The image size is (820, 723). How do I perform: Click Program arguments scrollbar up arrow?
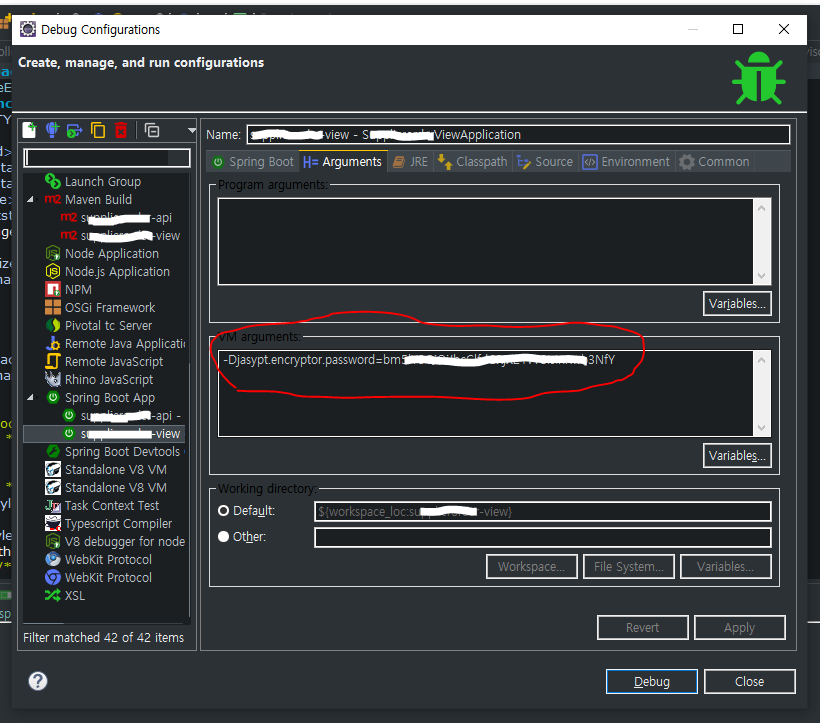click(761, 208)
